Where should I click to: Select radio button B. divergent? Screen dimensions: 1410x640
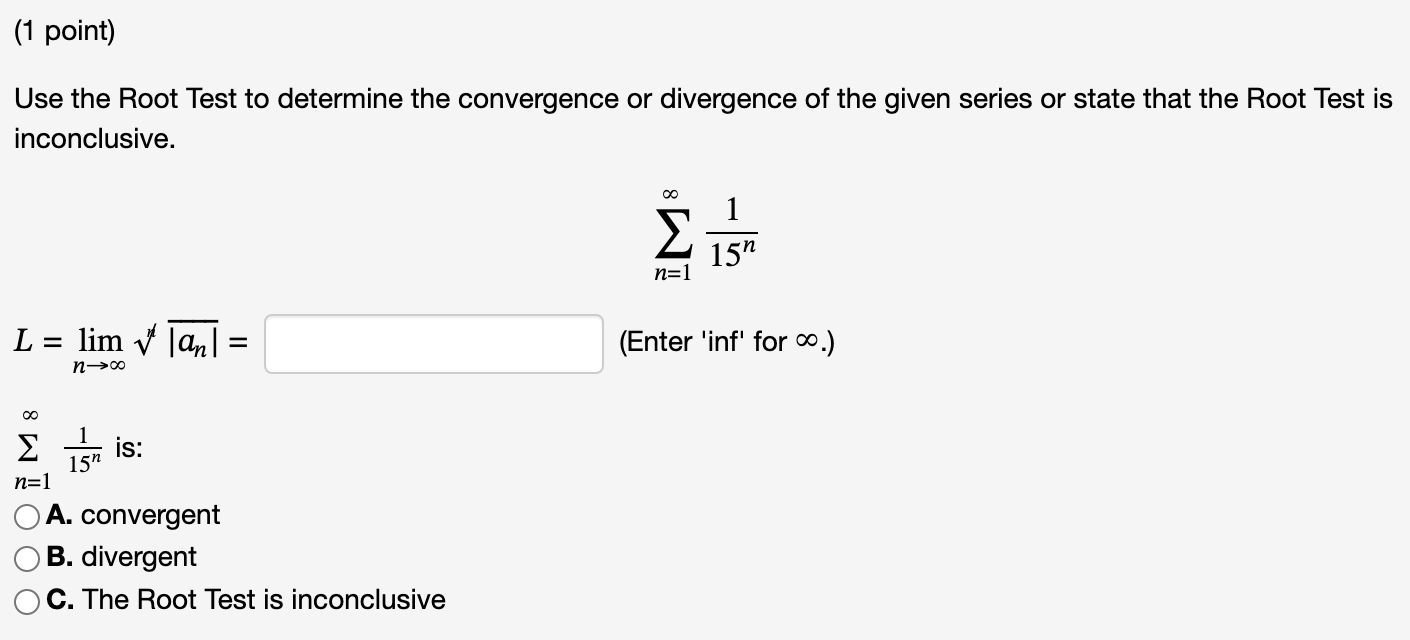27,557
